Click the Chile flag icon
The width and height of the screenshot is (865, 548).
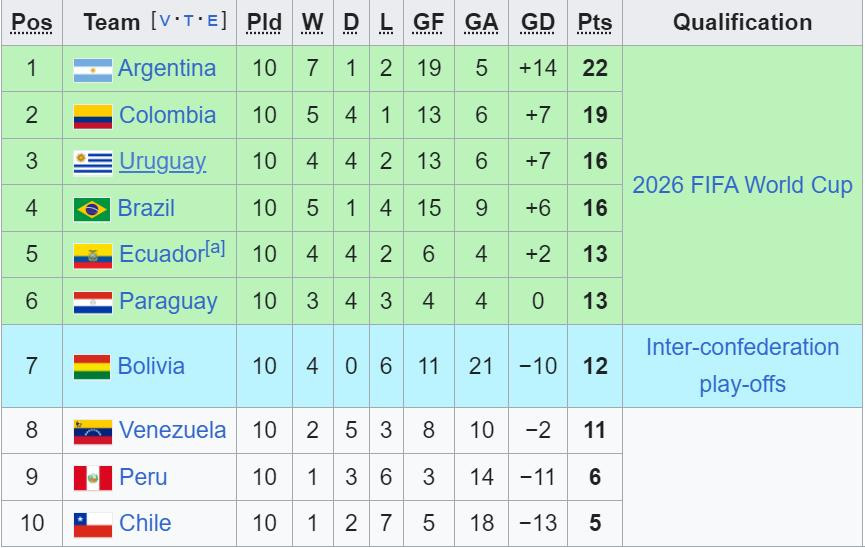(93, 524)
